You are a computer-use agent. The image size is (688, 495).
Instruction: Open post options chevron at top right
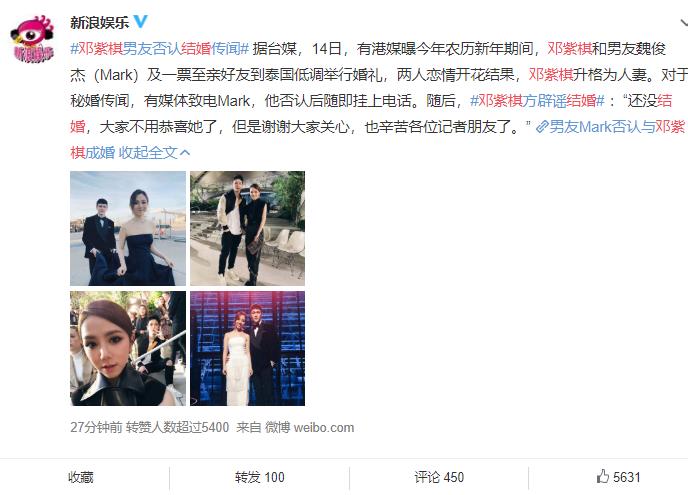coord(684,22)
